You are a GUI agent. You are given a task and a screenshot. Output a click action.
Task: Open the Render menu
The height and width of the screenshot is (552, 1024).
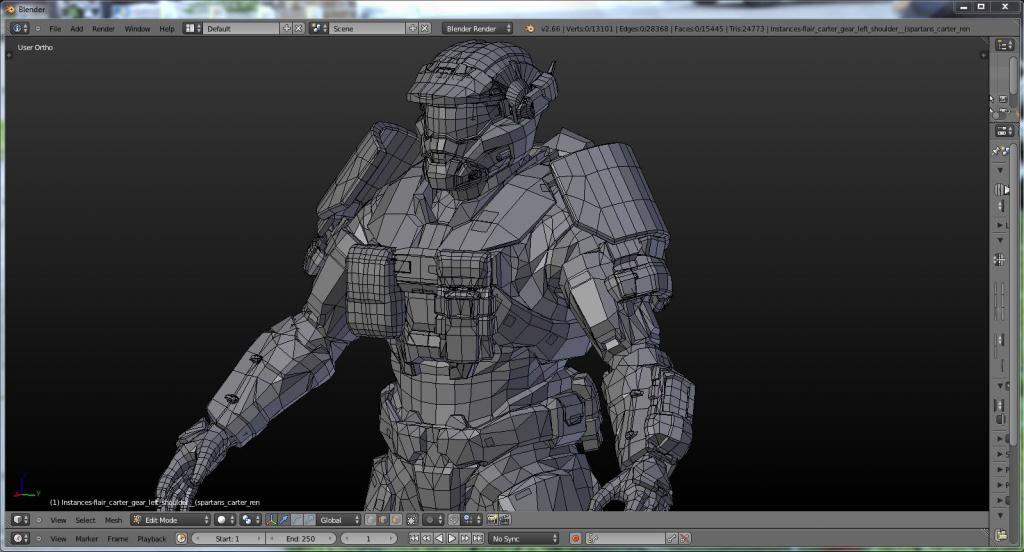tap(103, 29)
